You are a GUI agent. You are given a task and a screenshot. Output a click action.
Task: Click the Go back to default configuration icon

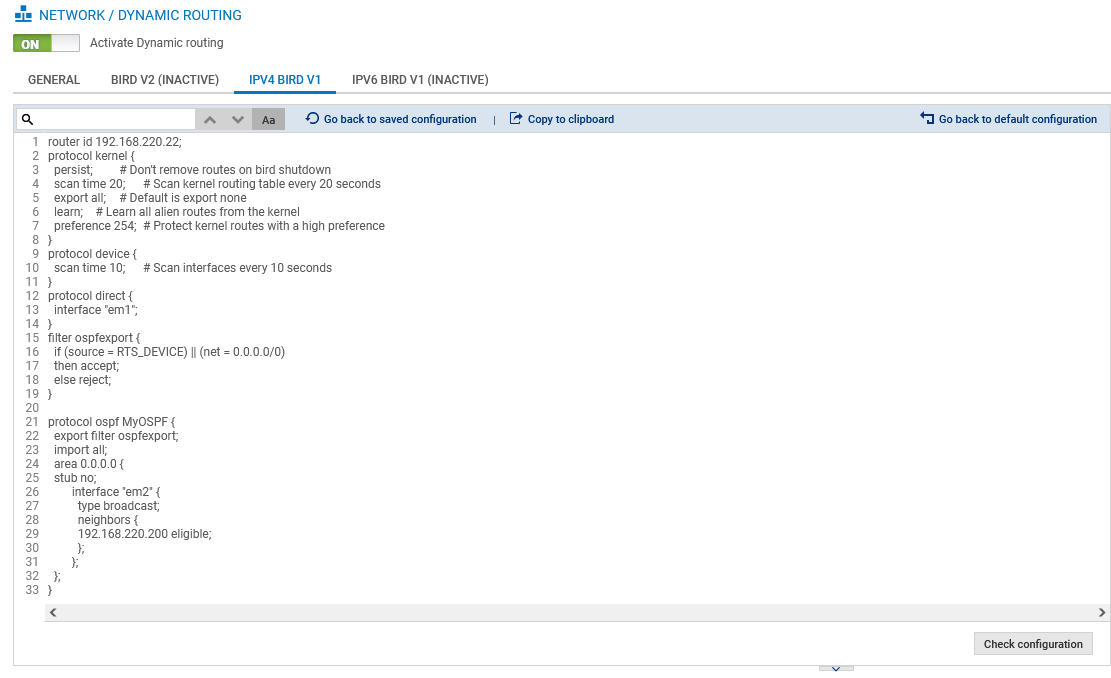pyautogui.click(x=927, y=119)
